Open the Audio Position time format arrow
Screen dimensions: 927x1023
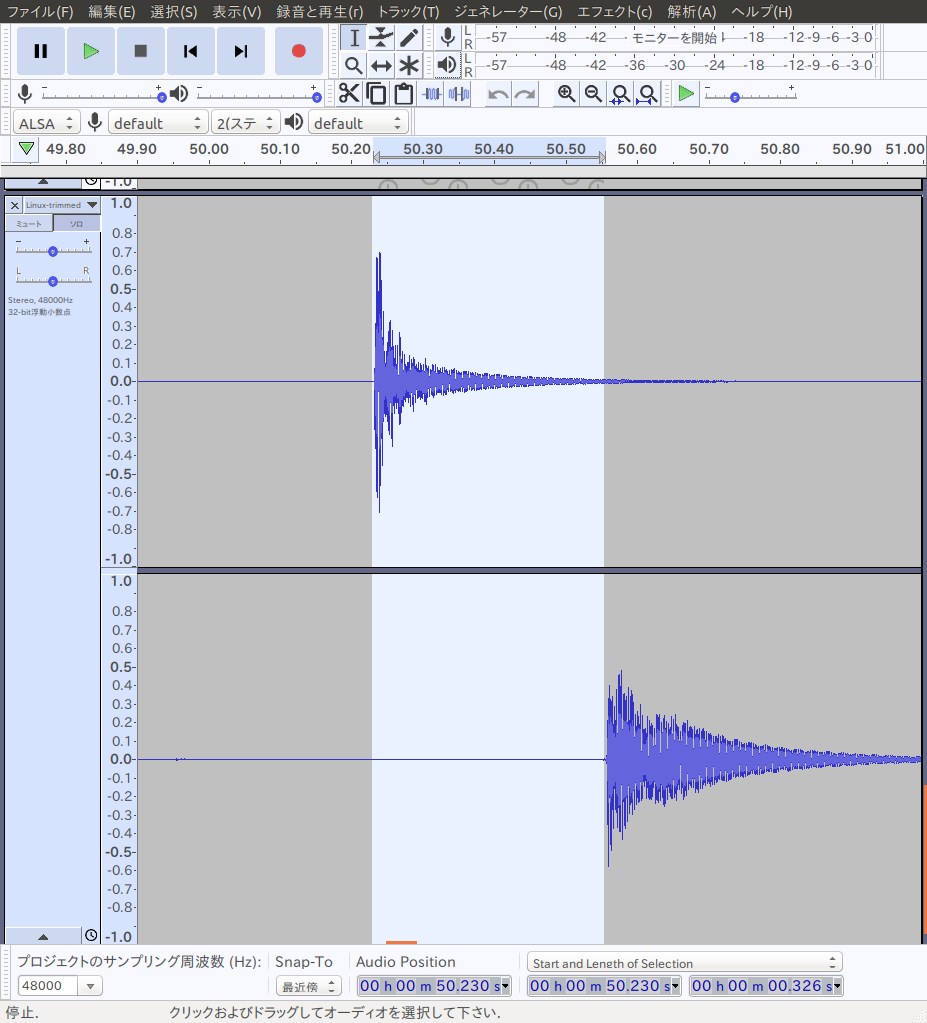(505, 986)
